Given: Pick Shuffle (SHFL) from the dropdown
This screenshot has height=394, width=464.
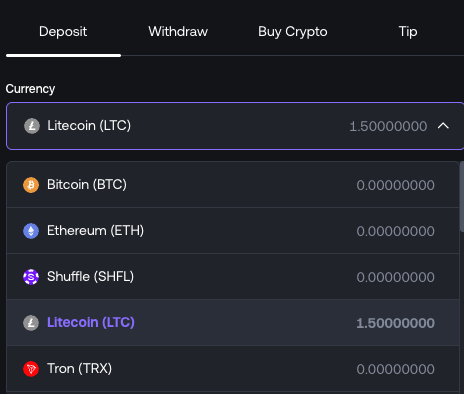Looking at the screenshot, I should point(233,277).
